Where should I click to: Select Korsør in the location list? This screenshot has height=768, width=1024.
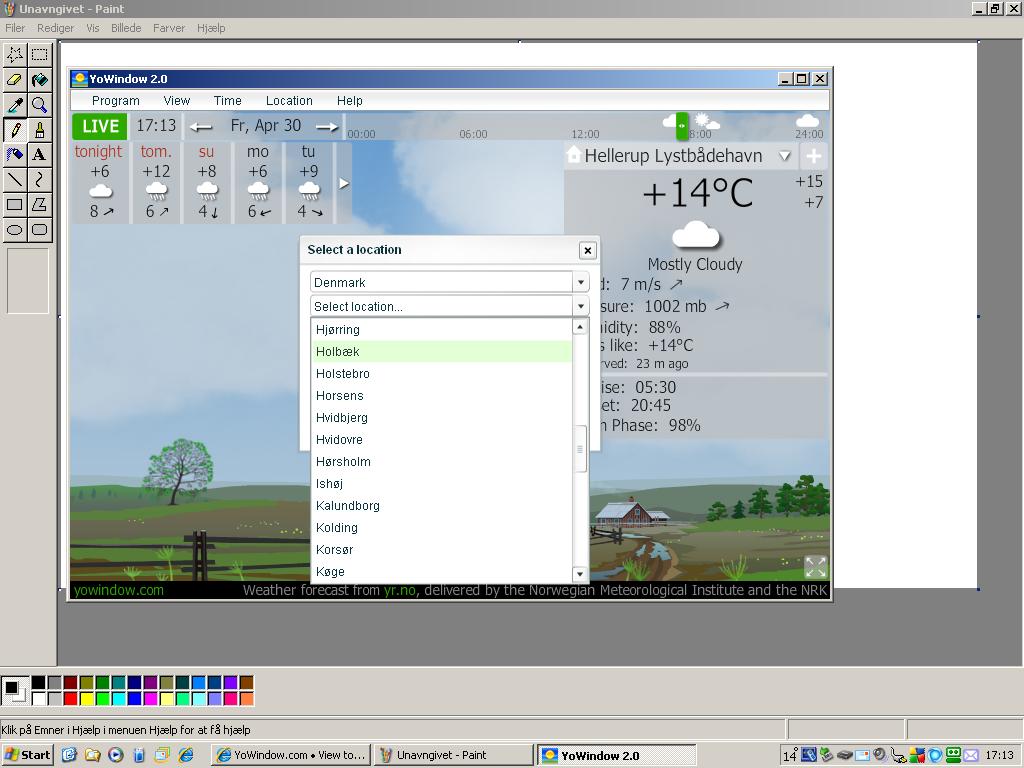[x=441, y=550]
